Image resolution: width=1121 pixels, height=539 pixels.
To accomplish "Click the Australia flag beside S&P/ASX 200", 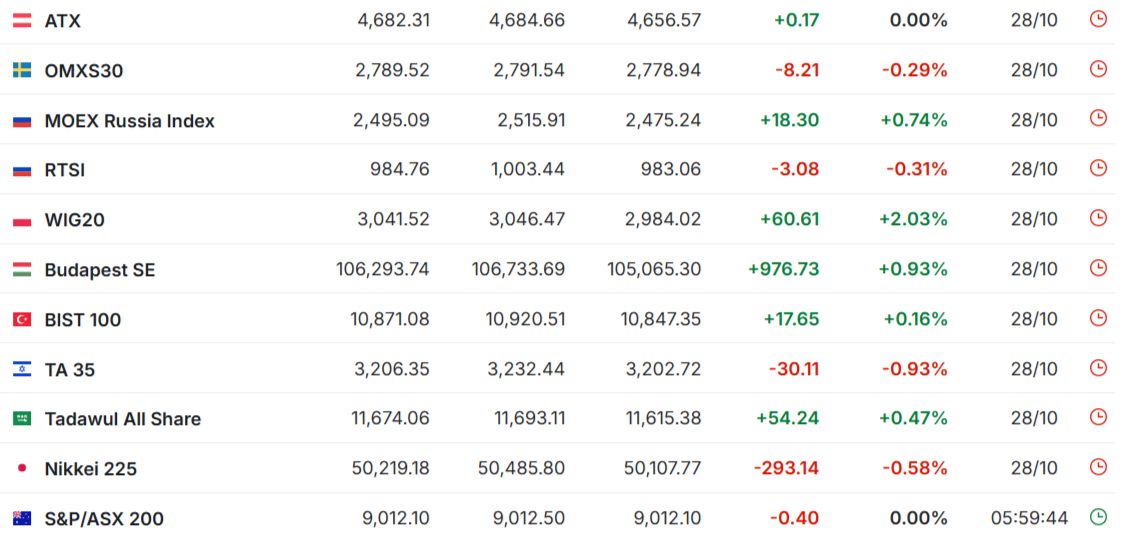I will [22, 518].
